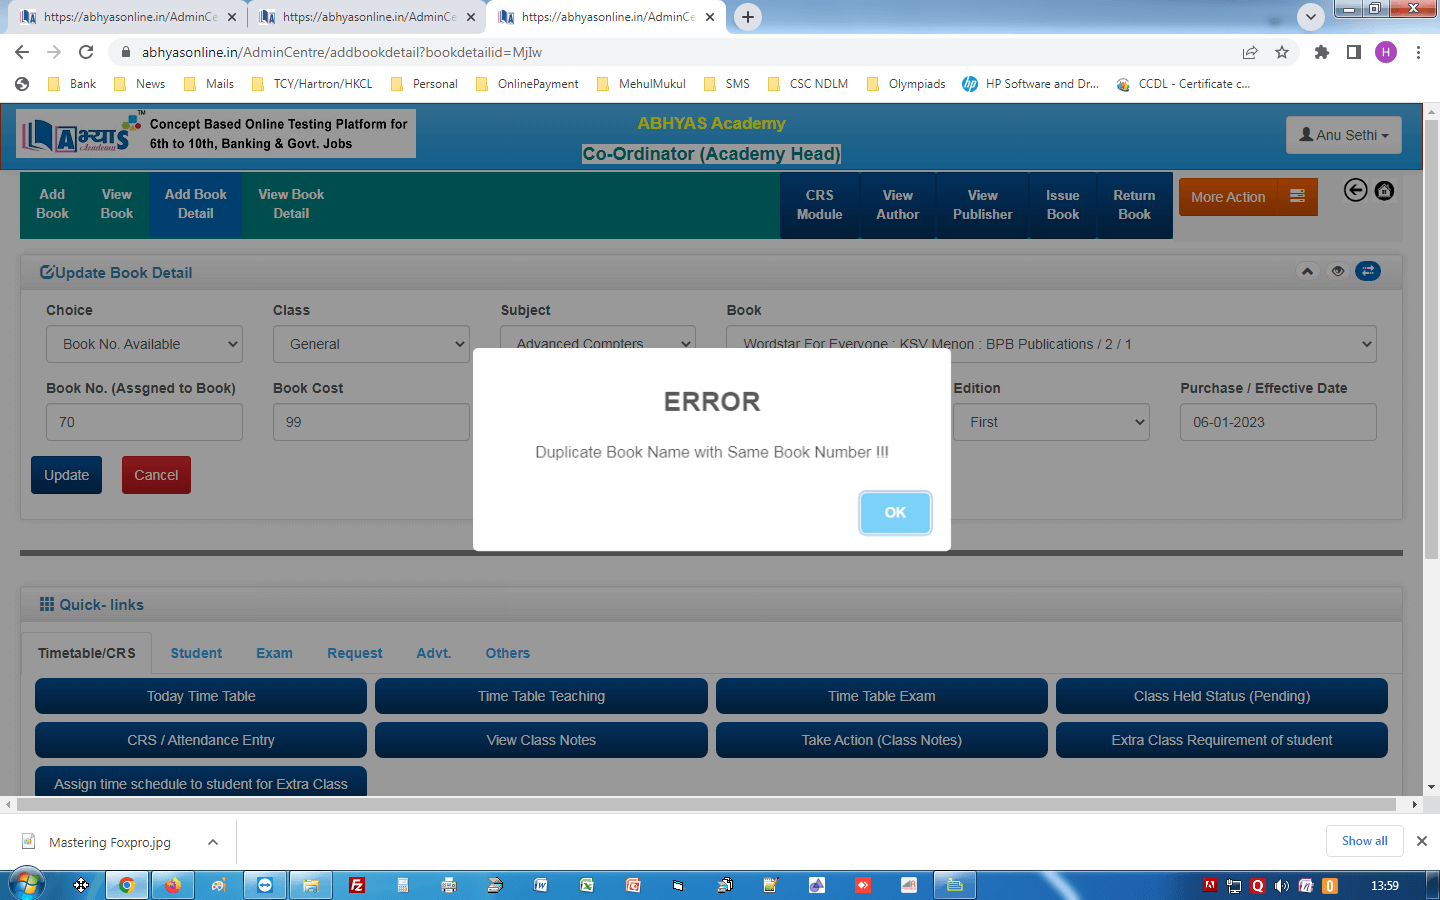Click the home icon in header
The image size is (1440, 900).
tap(1384, 191)
